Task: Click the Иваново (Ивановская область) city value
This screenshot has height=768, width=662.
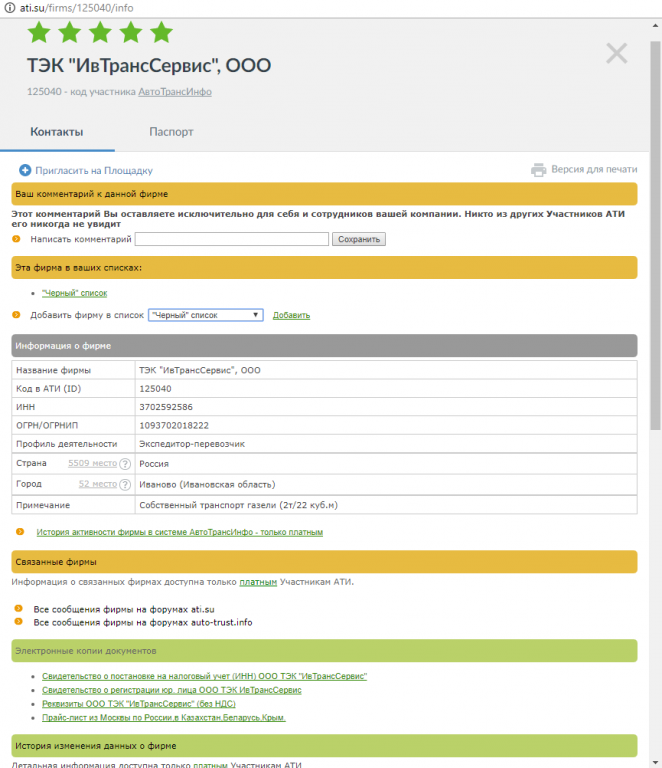Action: pos(207,484)
